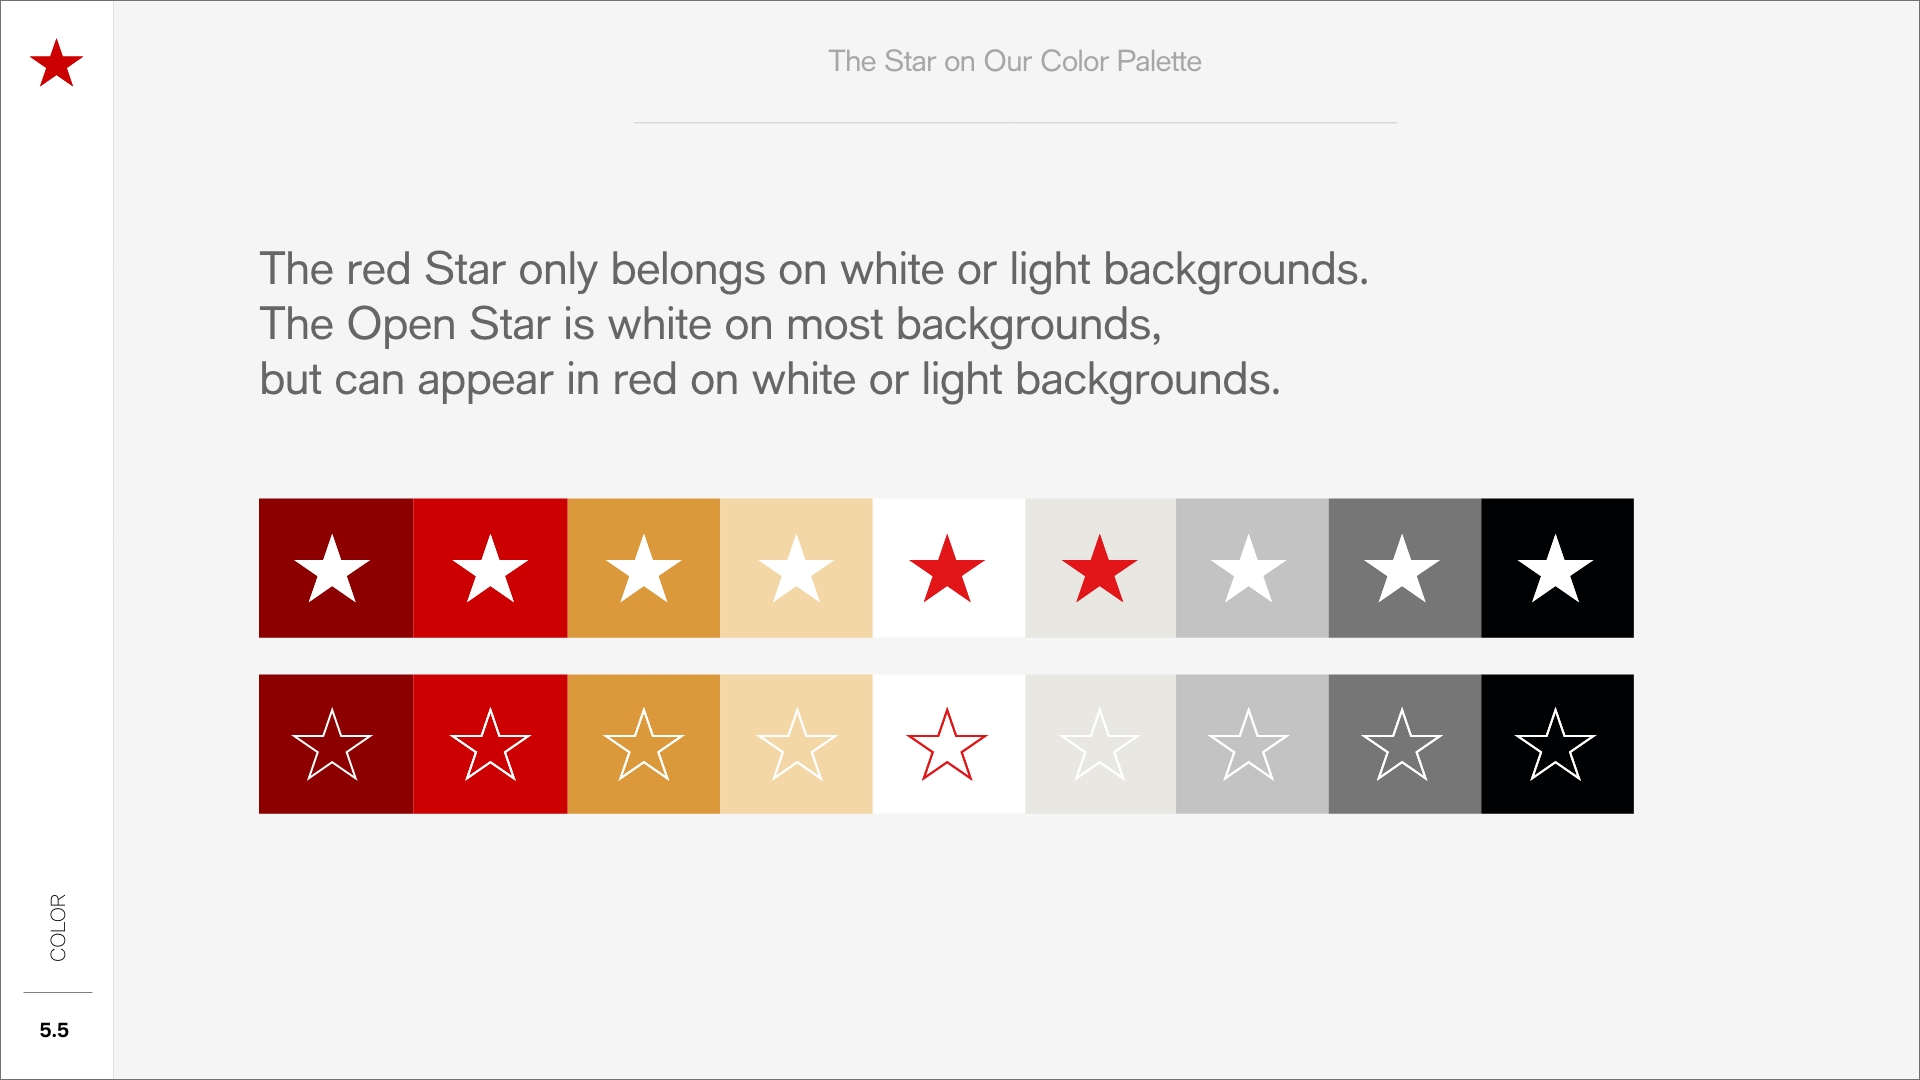Screen dimensions: 1920x1080
Task: Select the white solid star on black swatch
Action: point(1555,569)
